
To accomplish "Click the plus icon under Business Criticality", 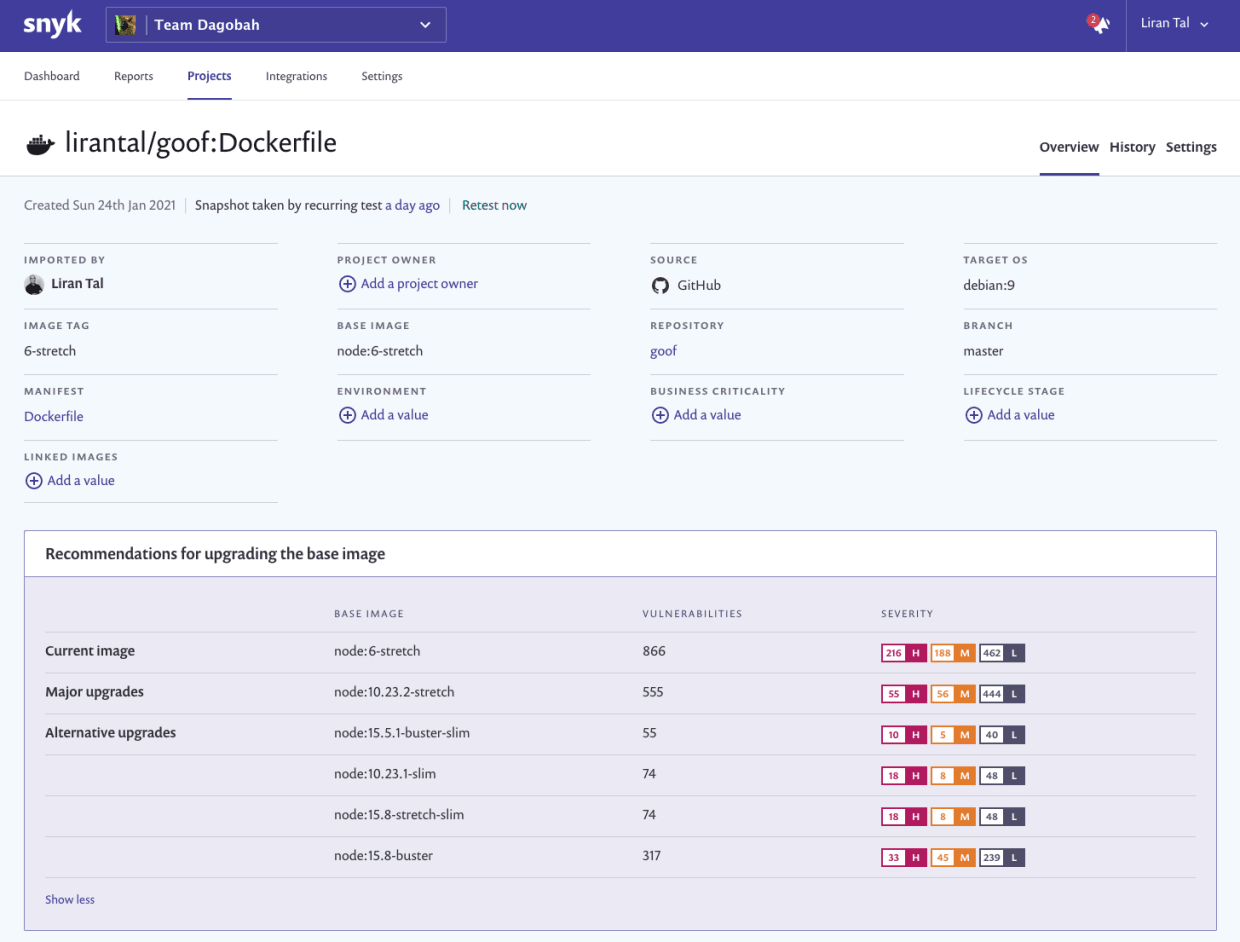I will [660, 415].
